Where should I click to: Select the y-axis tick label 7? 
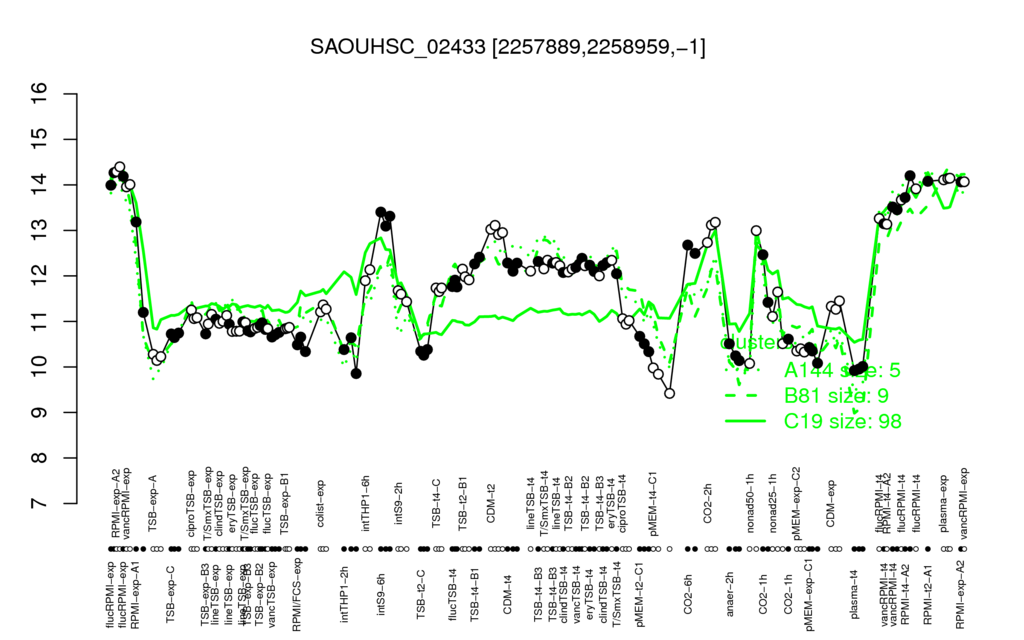39,504
